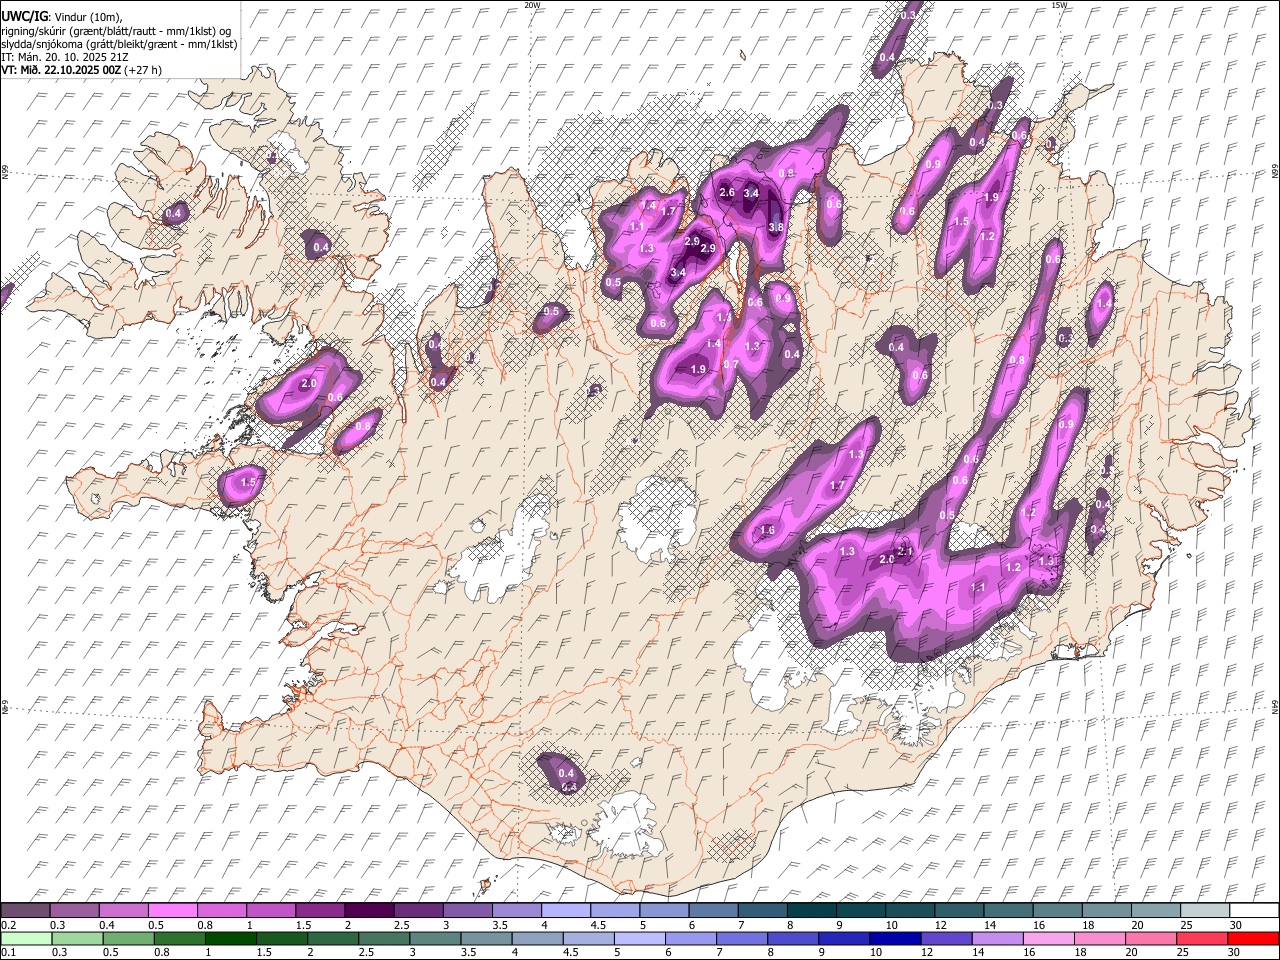The width and height of the screenshot is (1280, 960).
Task: Select the 8 blue swatch in lower legend row
Action: click(792, 939)
